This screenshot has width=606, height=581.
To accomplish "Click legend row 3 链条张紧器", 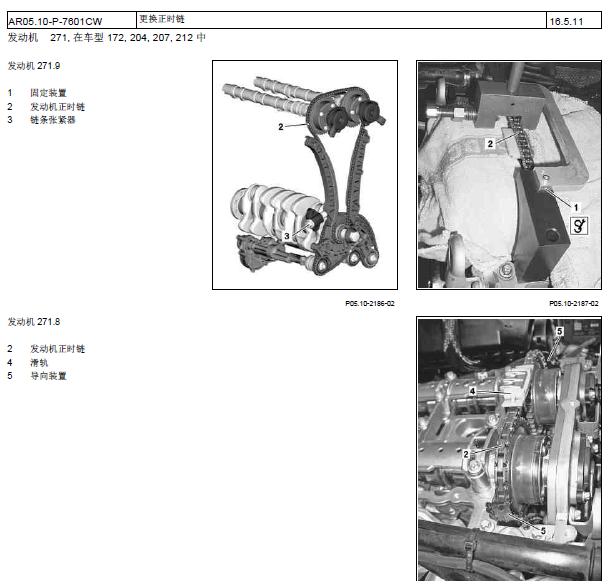I will pos(41,120).
